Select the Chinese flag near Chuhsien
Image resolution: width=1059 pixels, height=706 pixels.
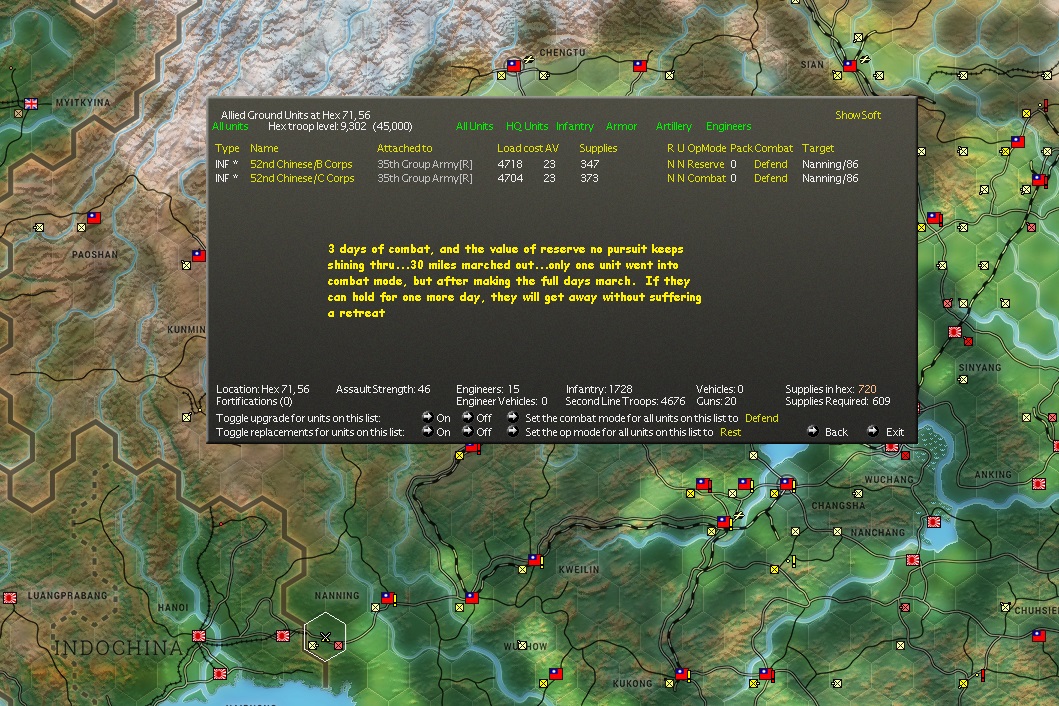click(x=1039, y=636)
